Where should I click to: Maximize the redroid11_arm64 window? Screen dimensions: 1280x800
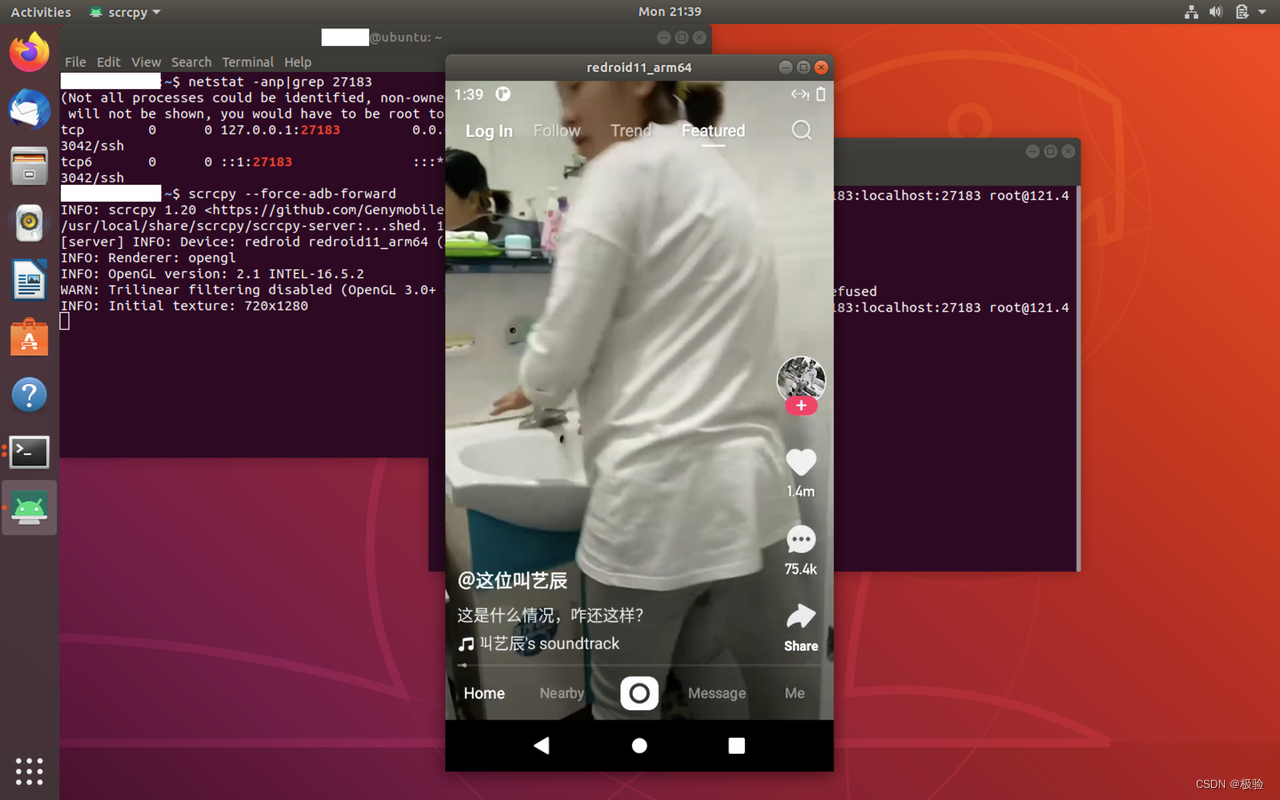coord(803,67)
